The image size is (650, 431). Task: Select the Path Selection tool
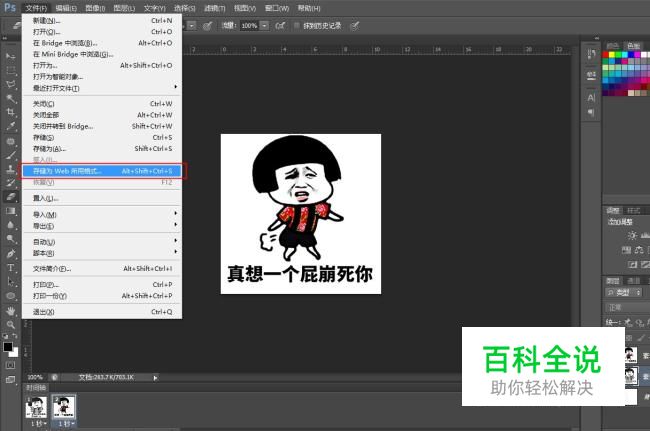[10, 282]
